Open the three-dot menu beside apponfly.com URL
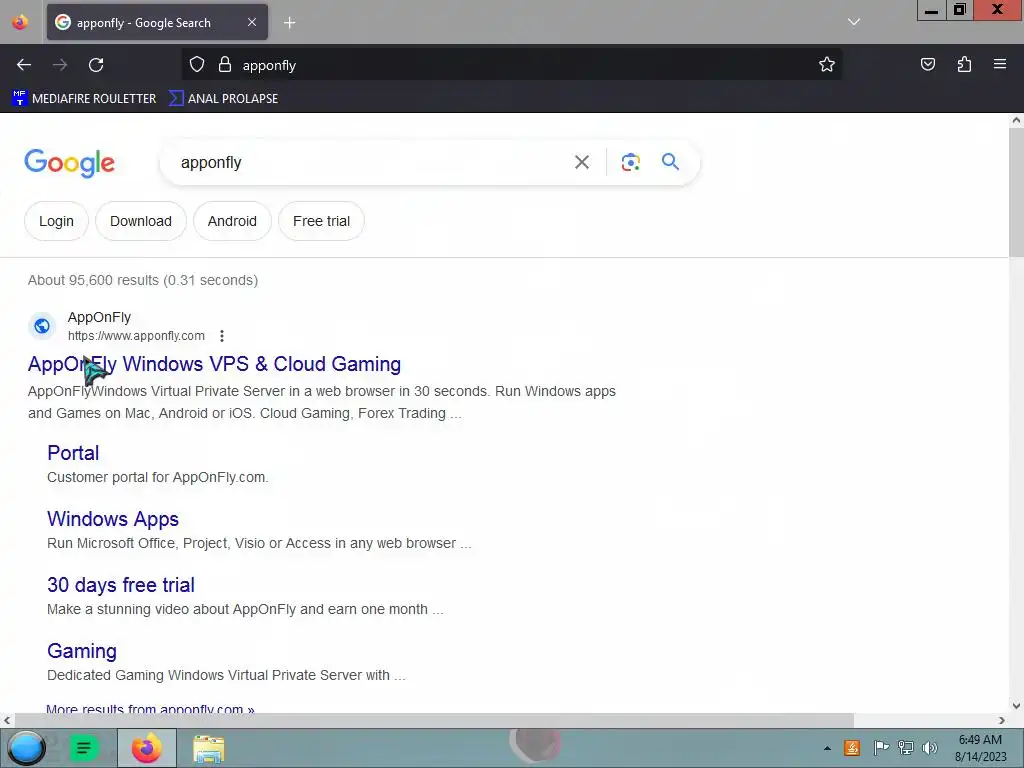The width and height of the screenshot is (1024, 768). tap(222, 336)
